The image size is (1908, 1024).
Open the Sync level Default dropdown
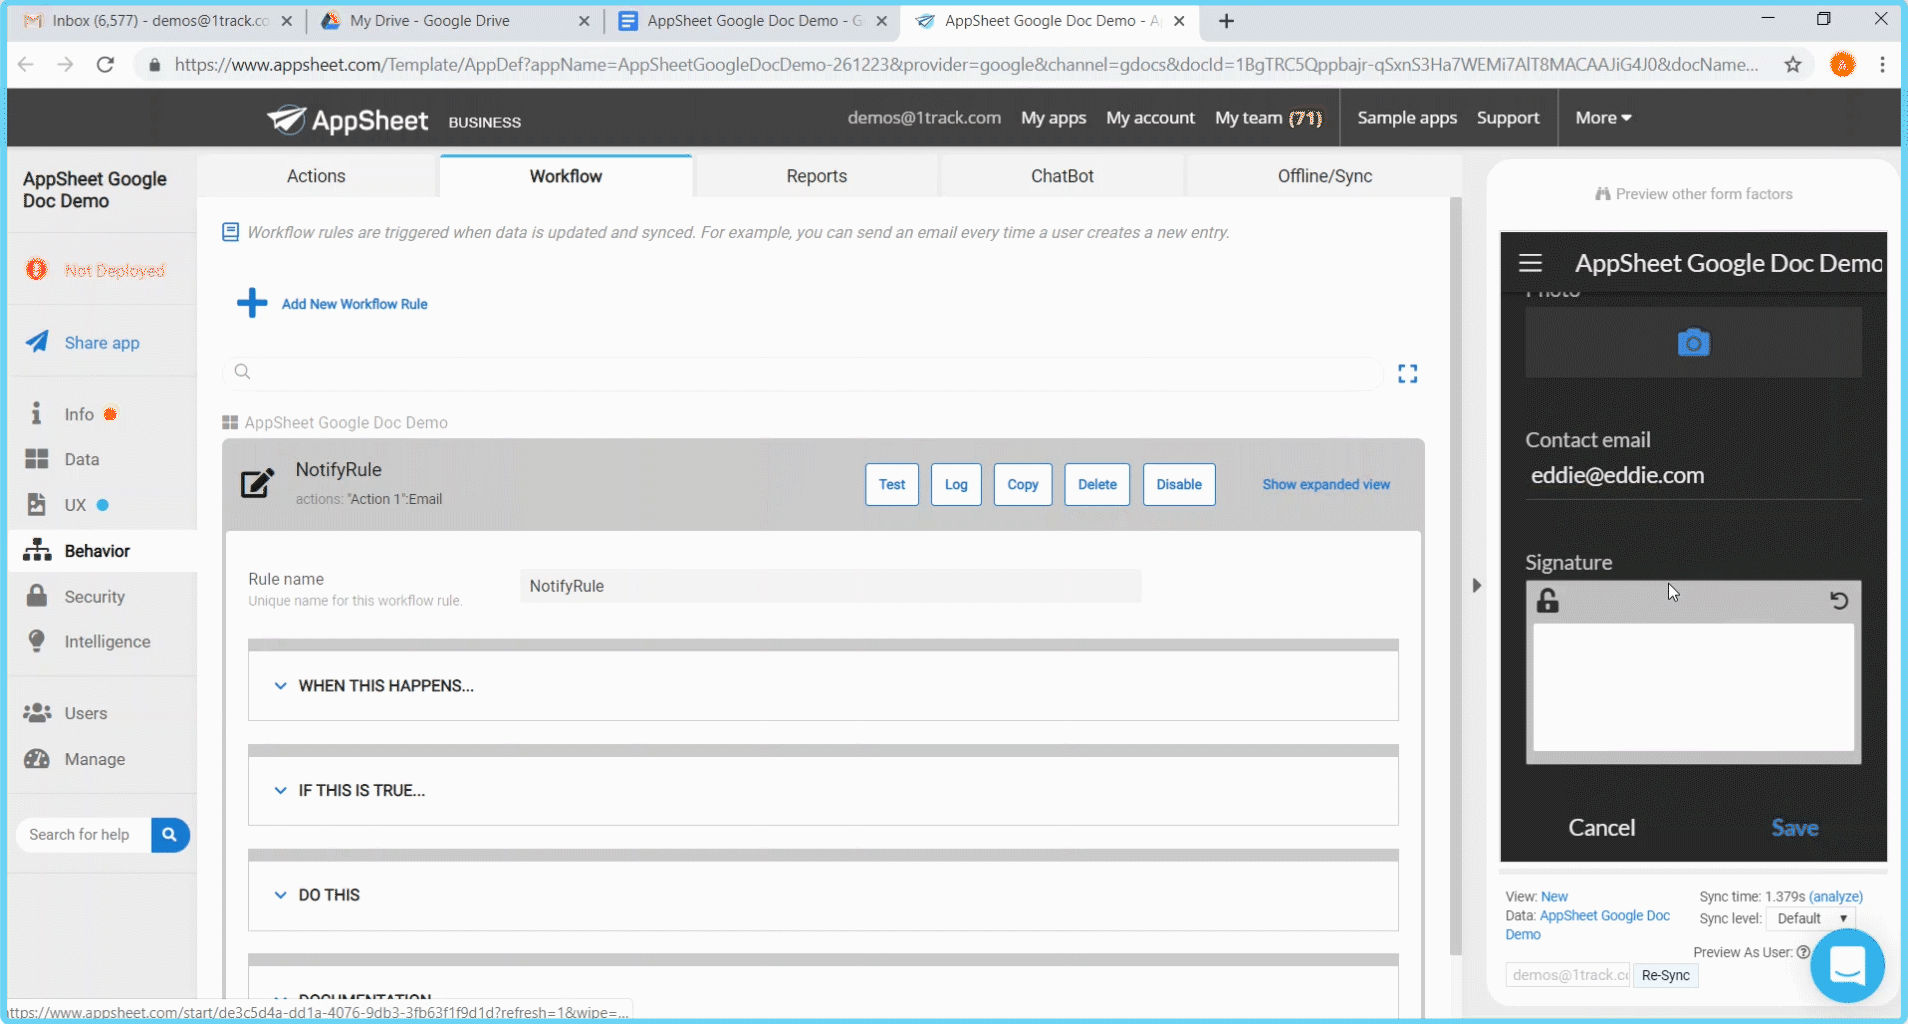click(1810, 918)
